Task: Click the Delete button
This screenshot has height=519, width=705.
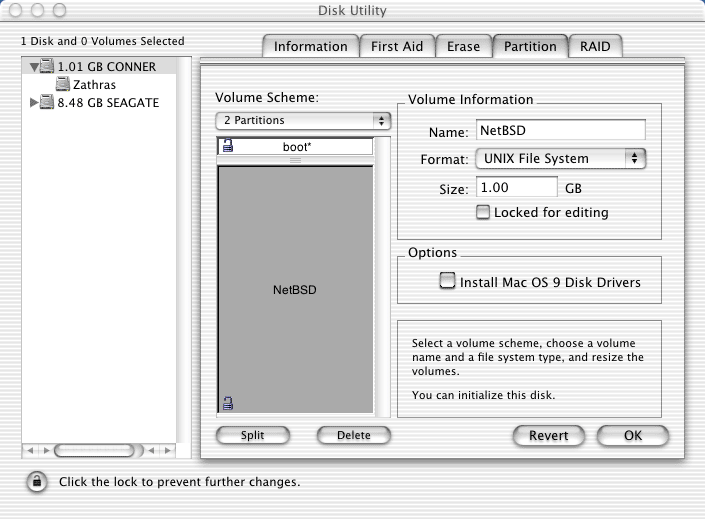Action: click(354, 435)
